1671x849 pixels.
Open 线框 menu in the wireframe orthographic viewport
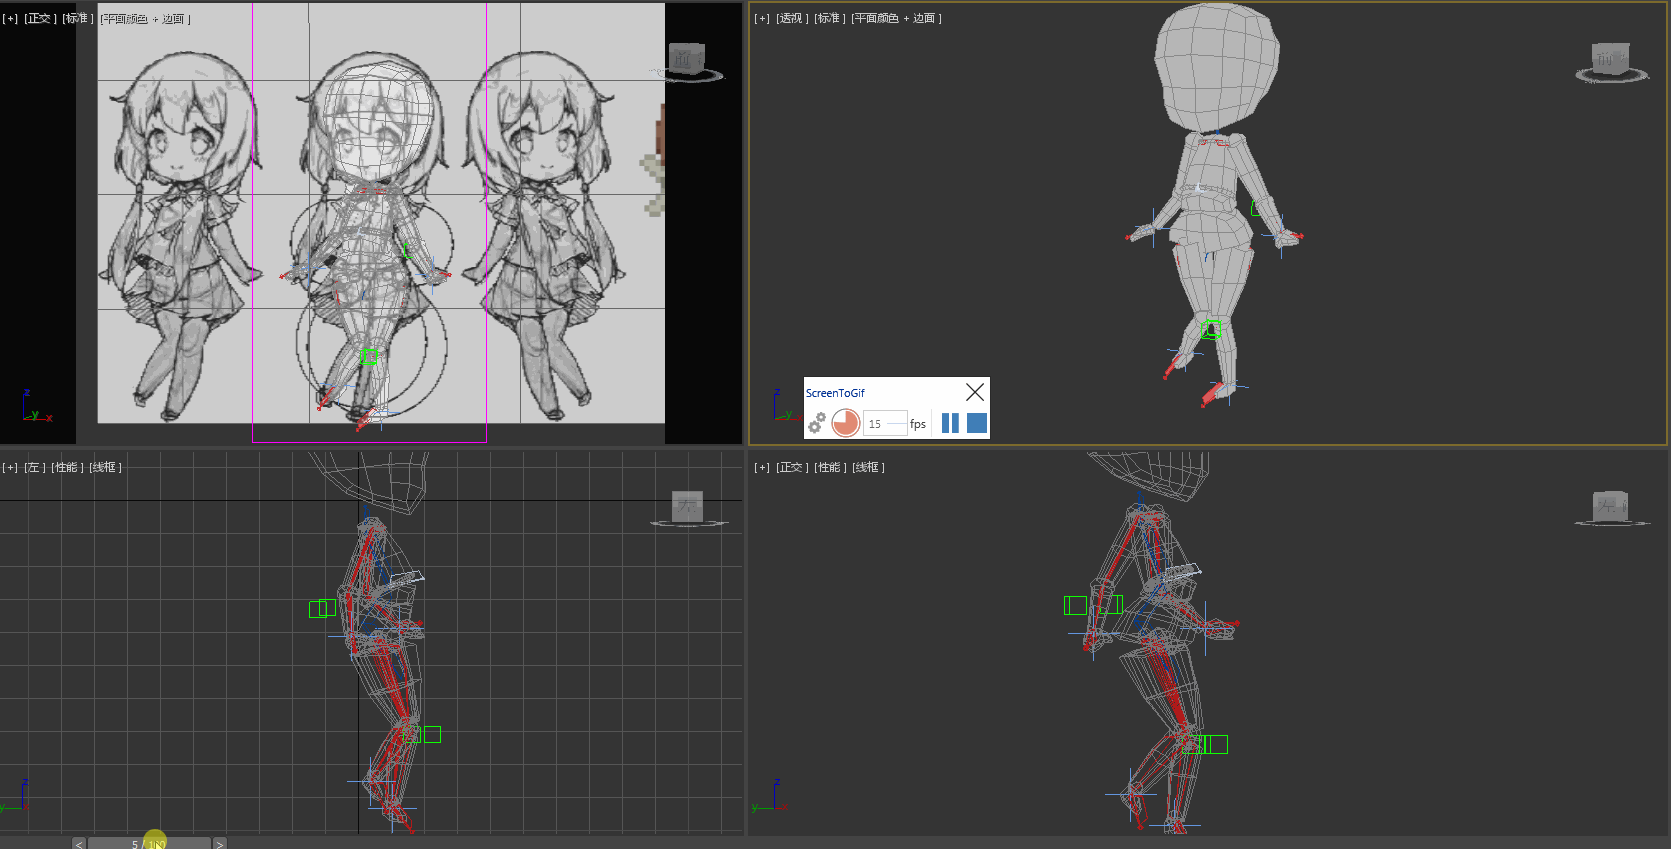(x=868, y=467)
